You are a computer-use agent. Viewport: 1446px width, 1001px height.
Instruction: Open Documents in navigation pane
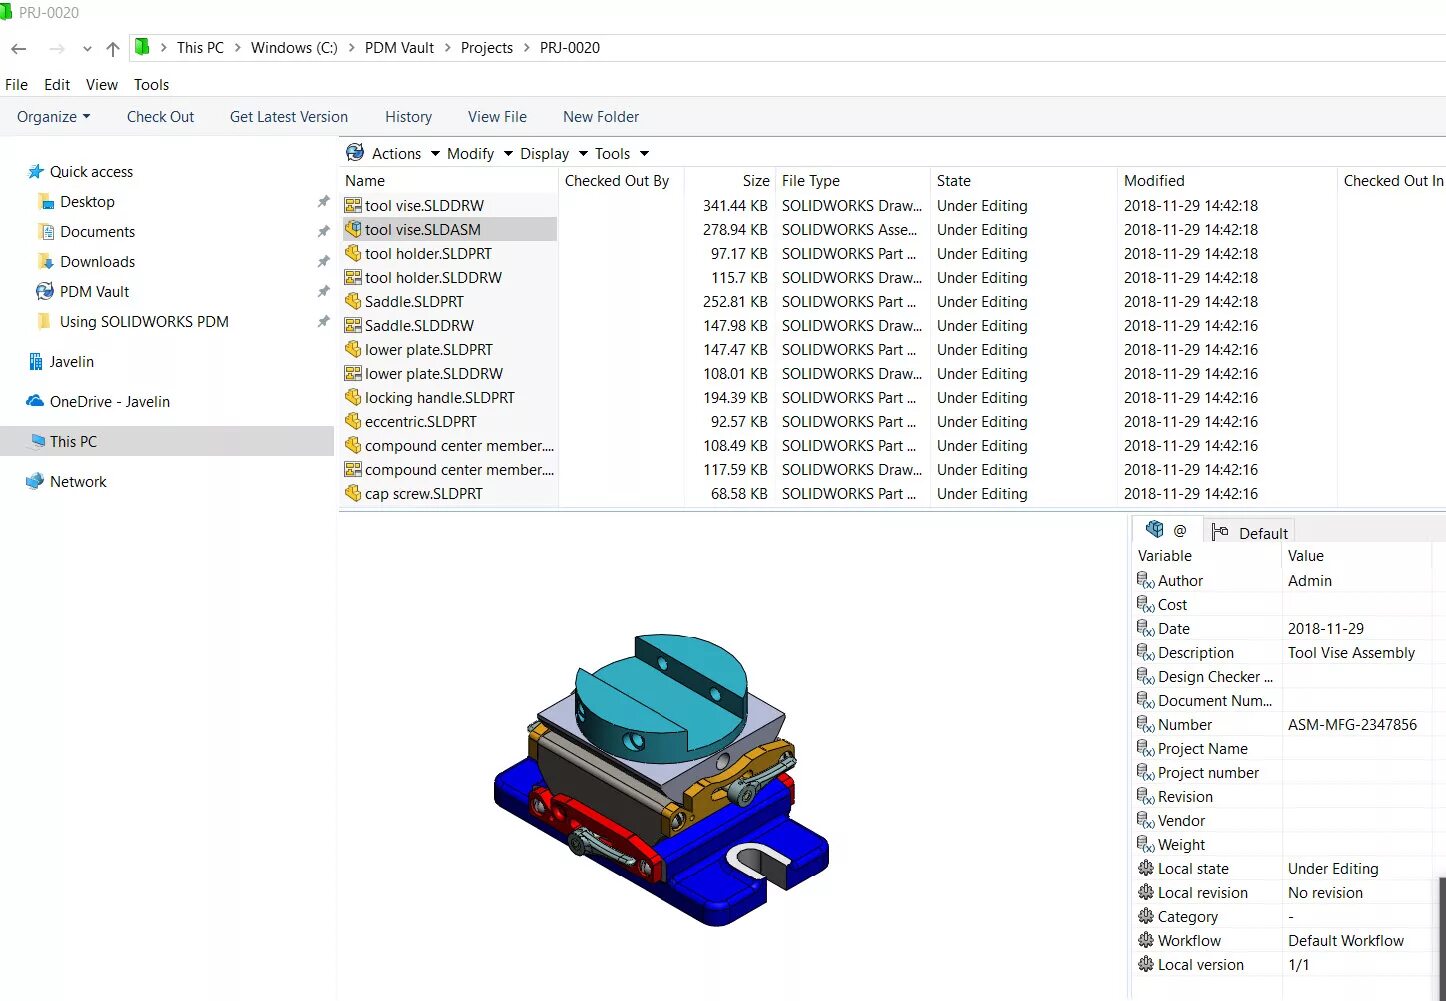pyautogui.click(x=97, y=231)
